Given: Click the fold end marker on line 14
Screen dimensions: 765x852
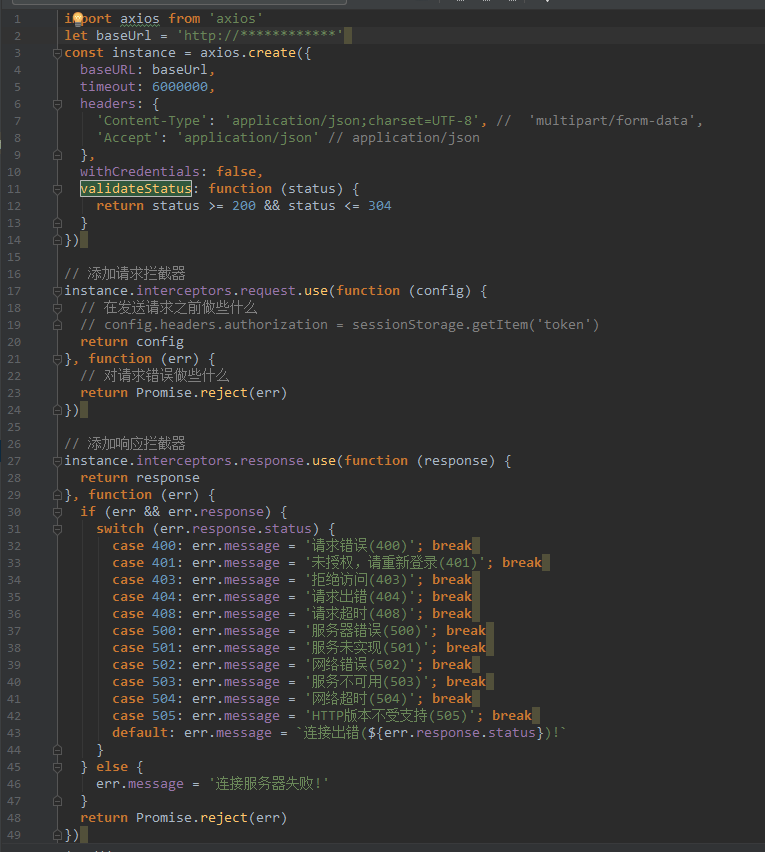Looking at the screenshot, I should pos(57,240).
